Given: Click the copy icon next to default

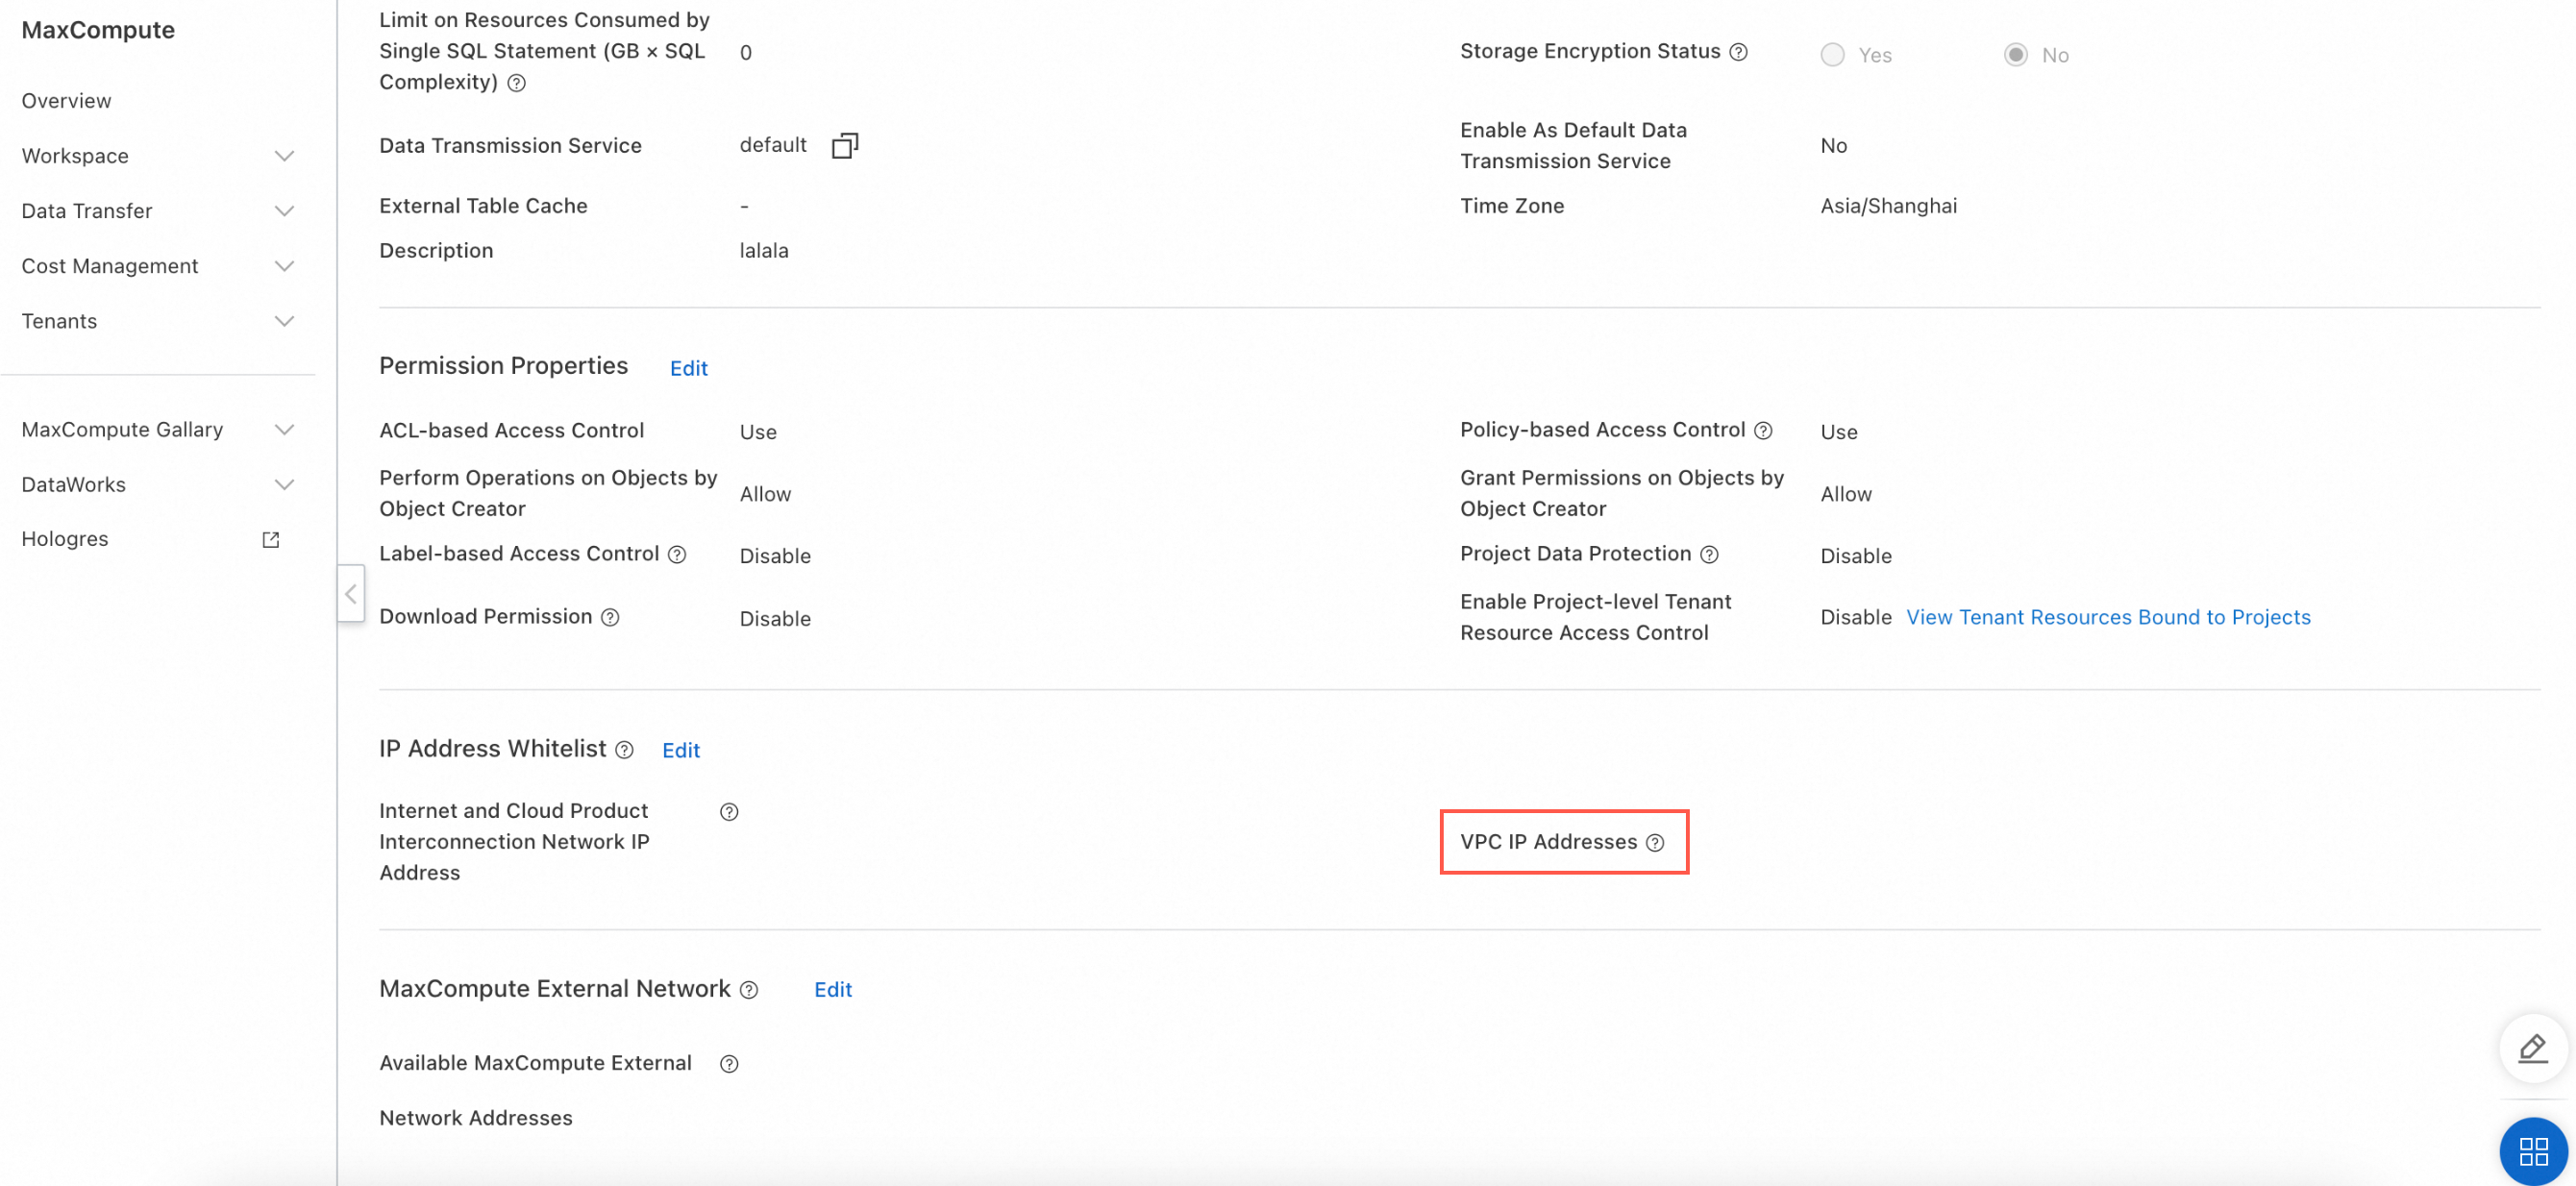Looking at the screenshot, I should click(x=845, y=145).
